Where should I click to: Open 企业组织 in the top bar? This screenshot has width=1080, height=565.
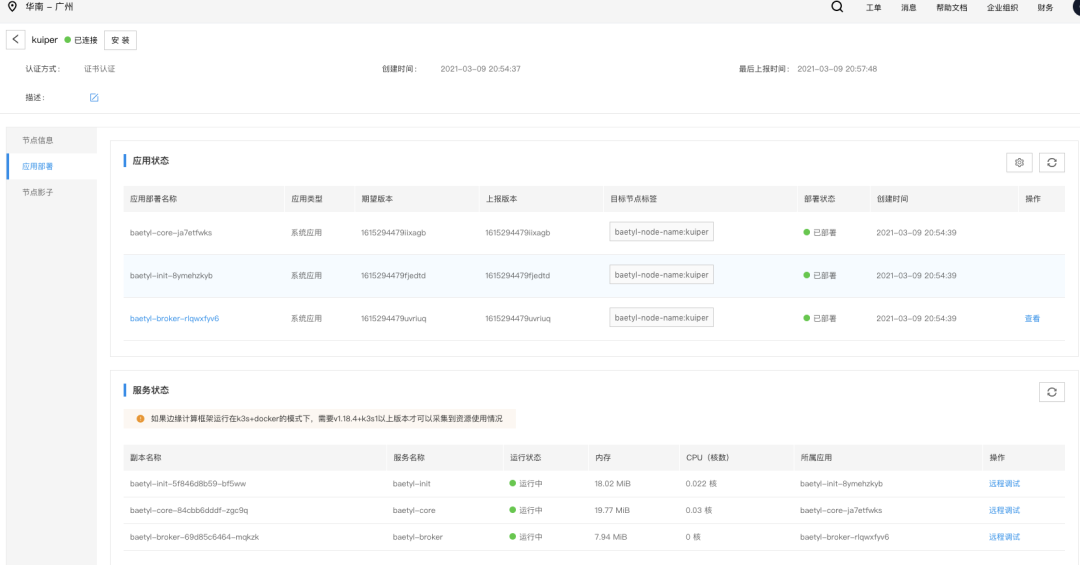coord(1002,8)
